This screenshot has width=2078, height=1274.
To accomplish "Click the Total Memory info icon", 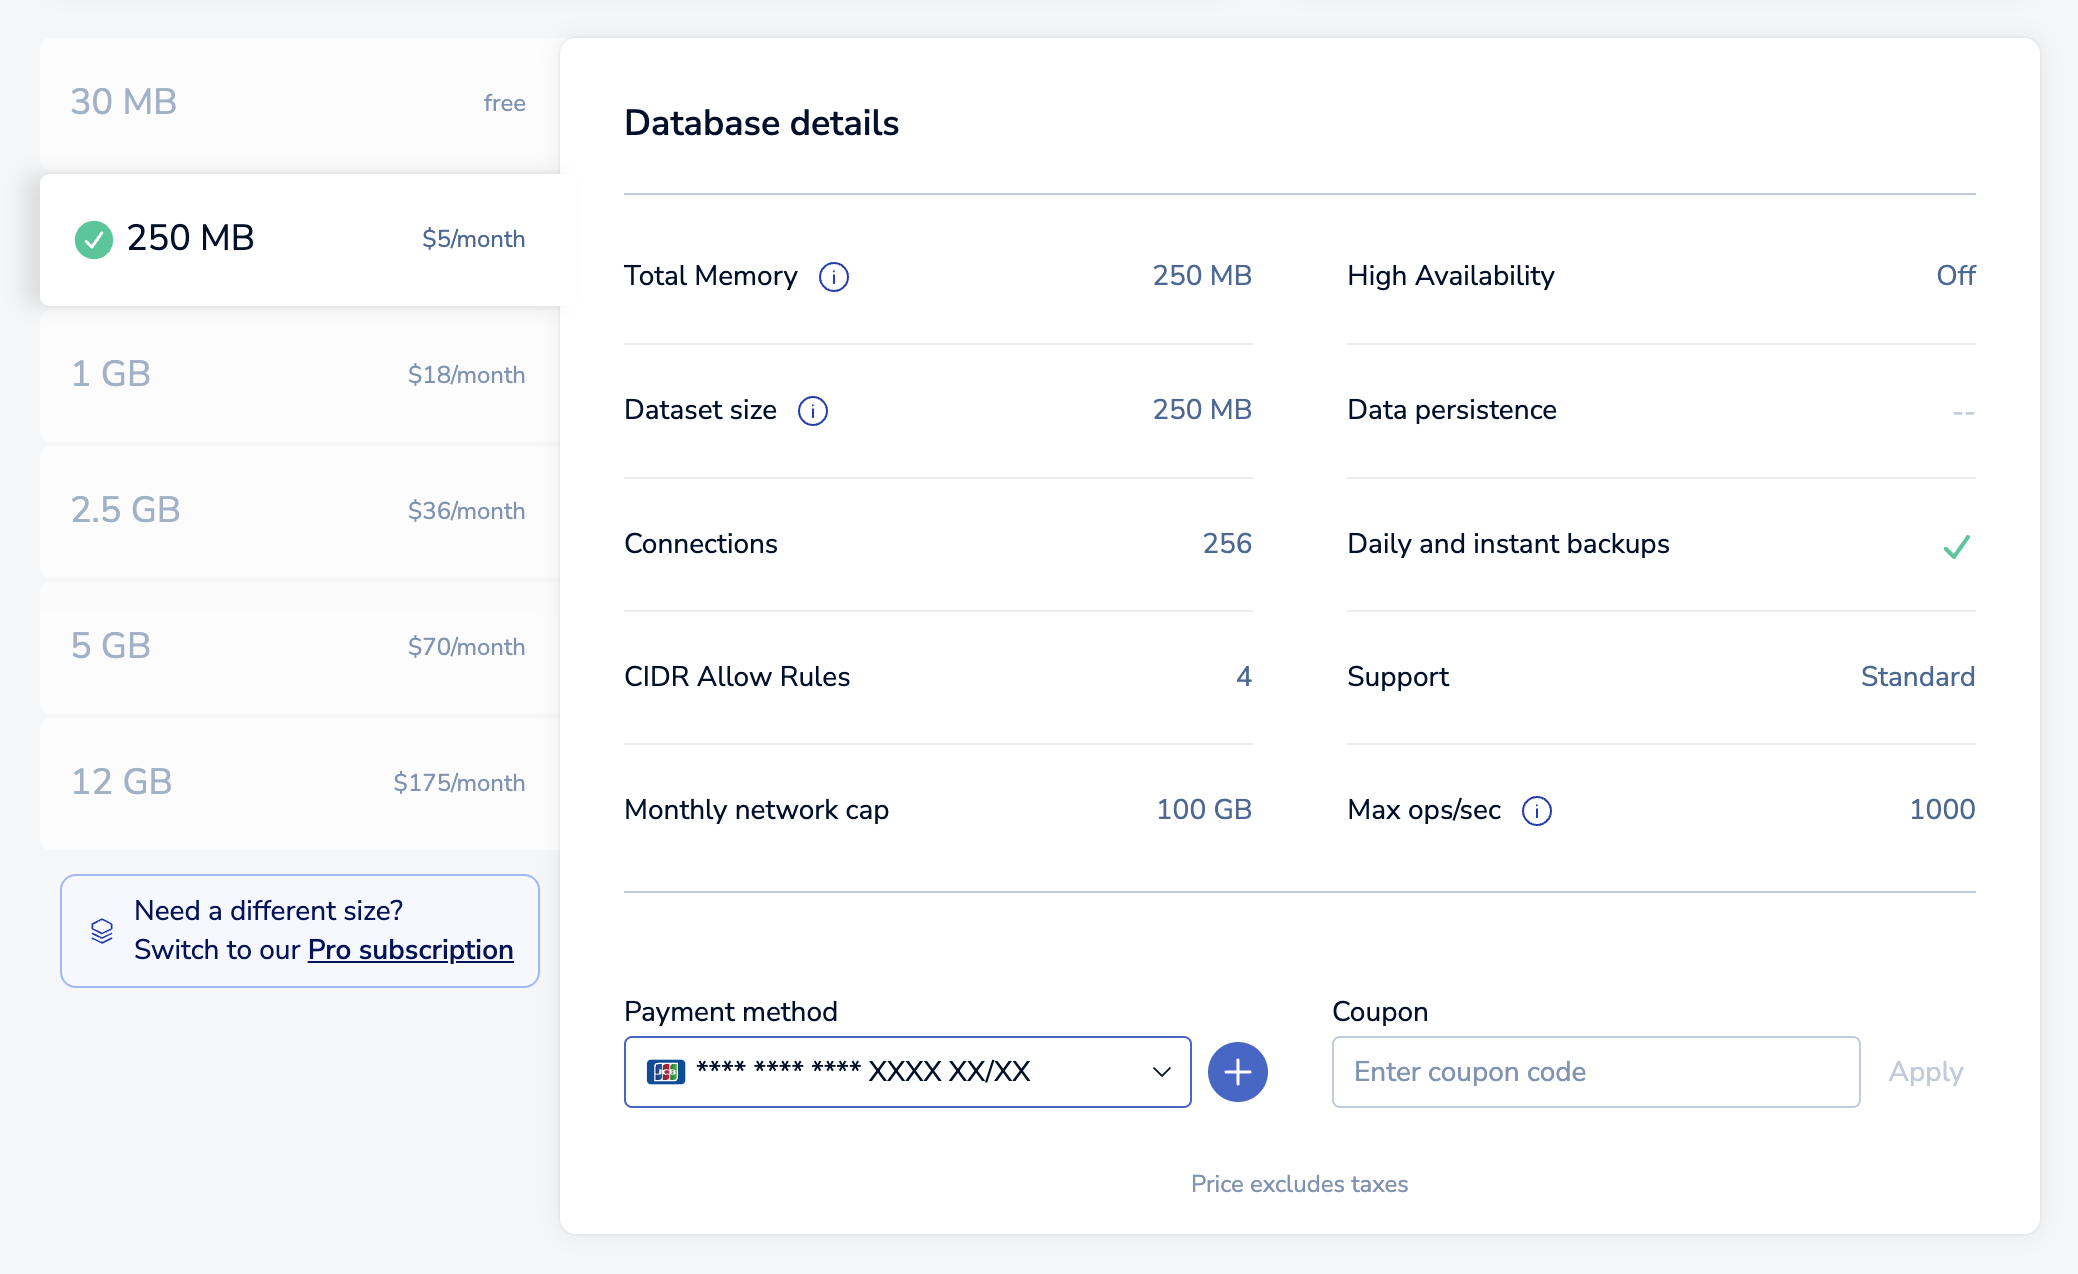I will (833, 277).
